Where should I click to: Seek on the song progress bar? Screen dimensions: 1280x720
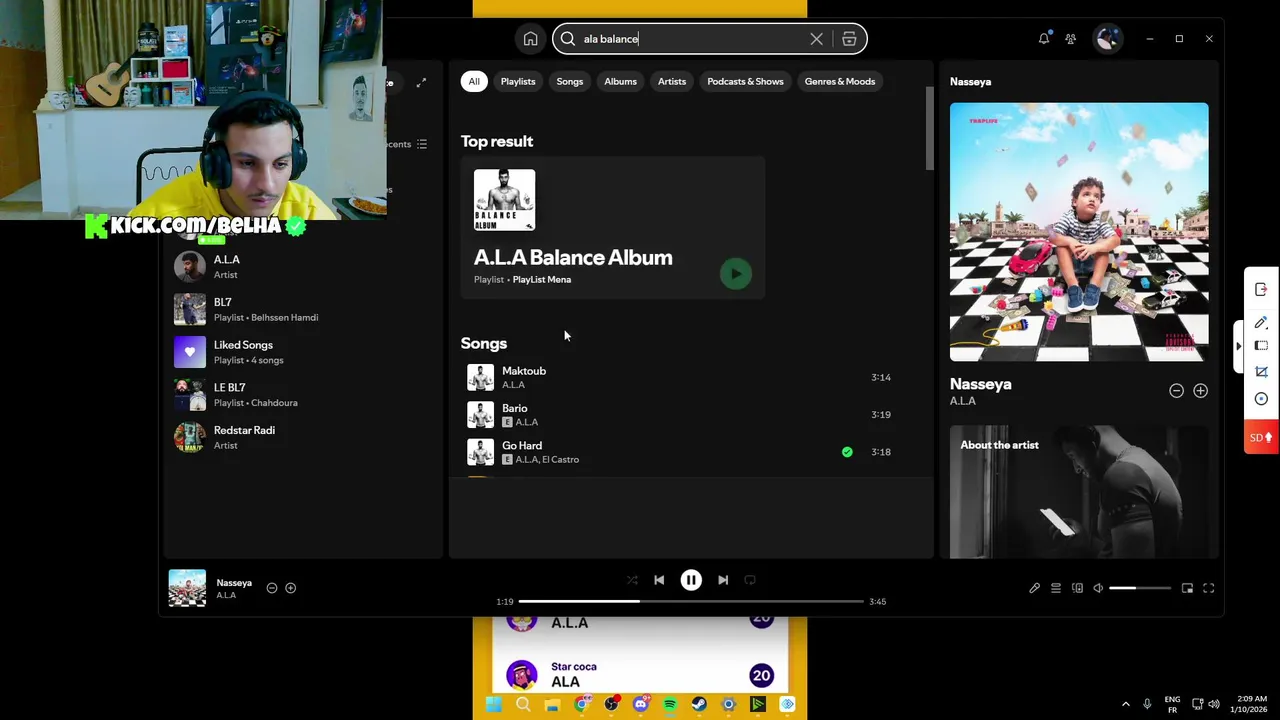tap(691, 601)
